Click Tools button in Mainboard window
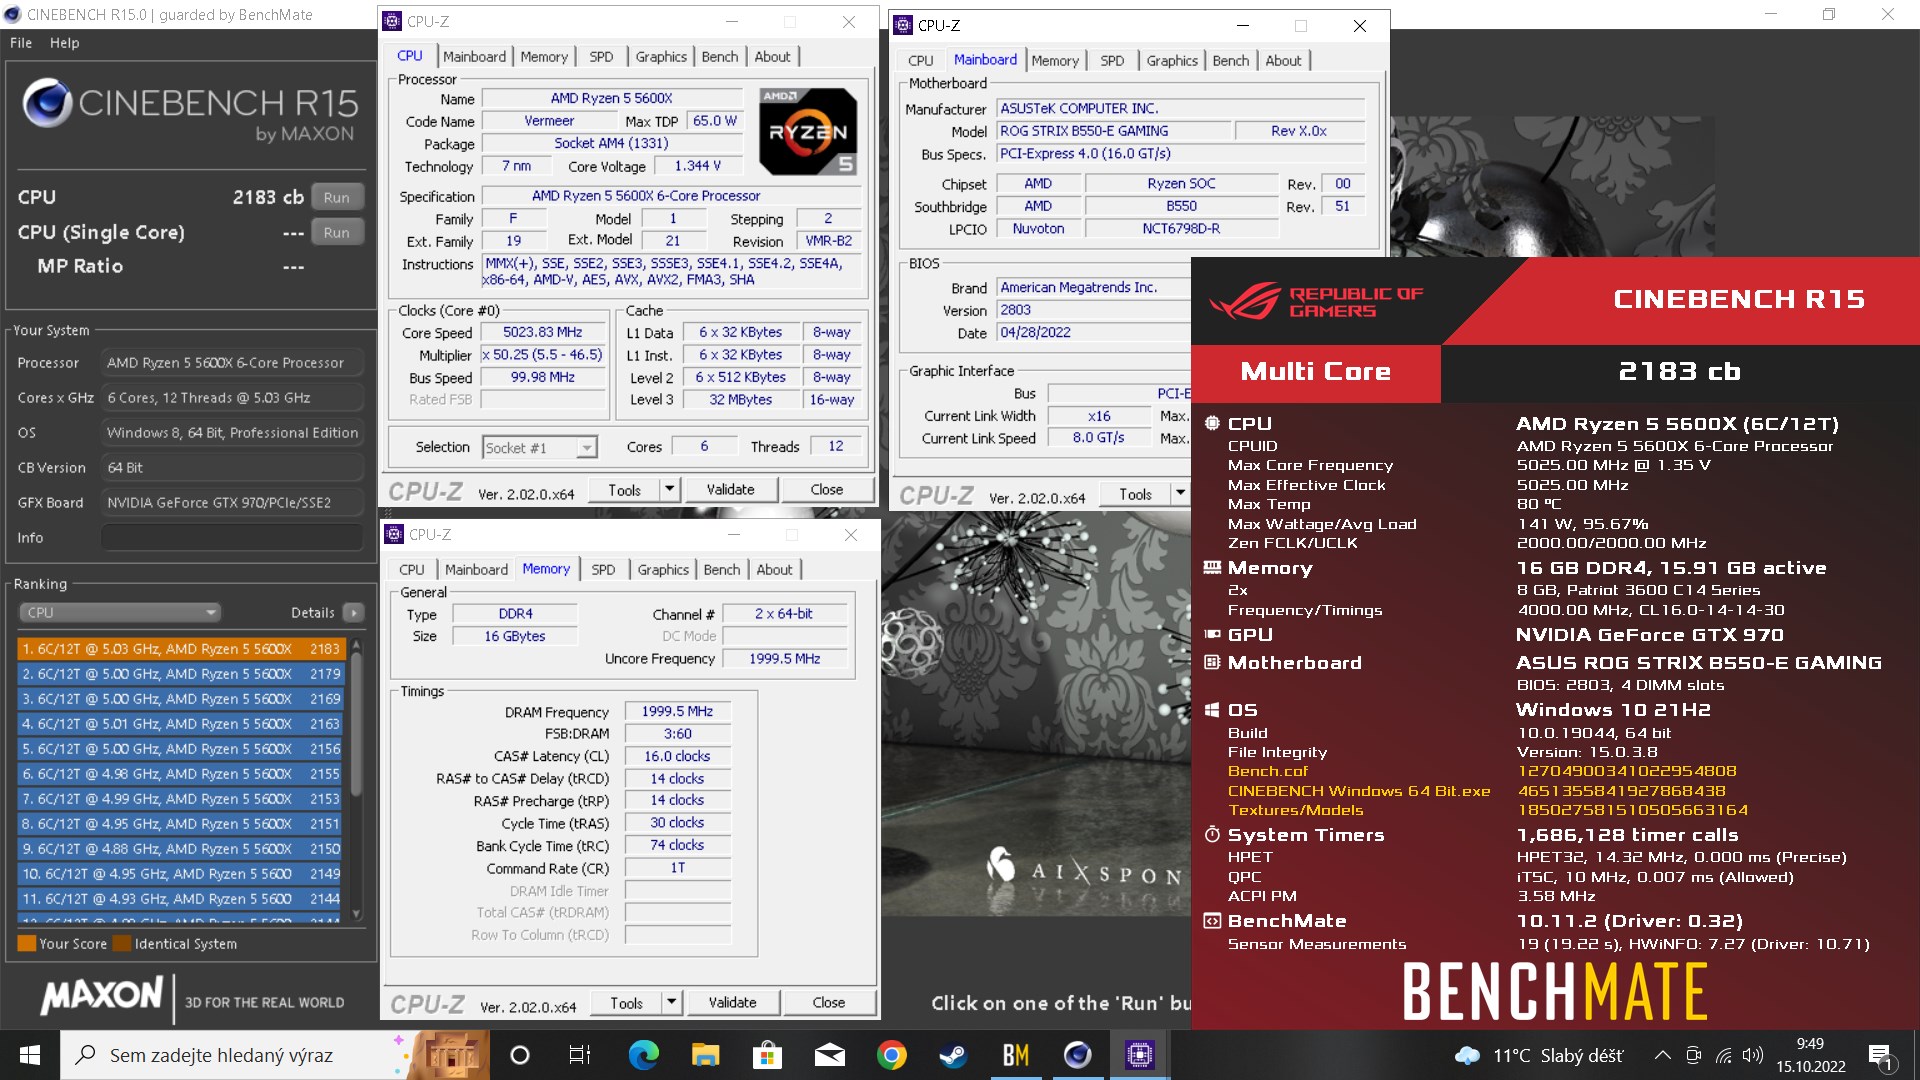Viewport: 1920px width, 1080px height. tap(1136, 494)
